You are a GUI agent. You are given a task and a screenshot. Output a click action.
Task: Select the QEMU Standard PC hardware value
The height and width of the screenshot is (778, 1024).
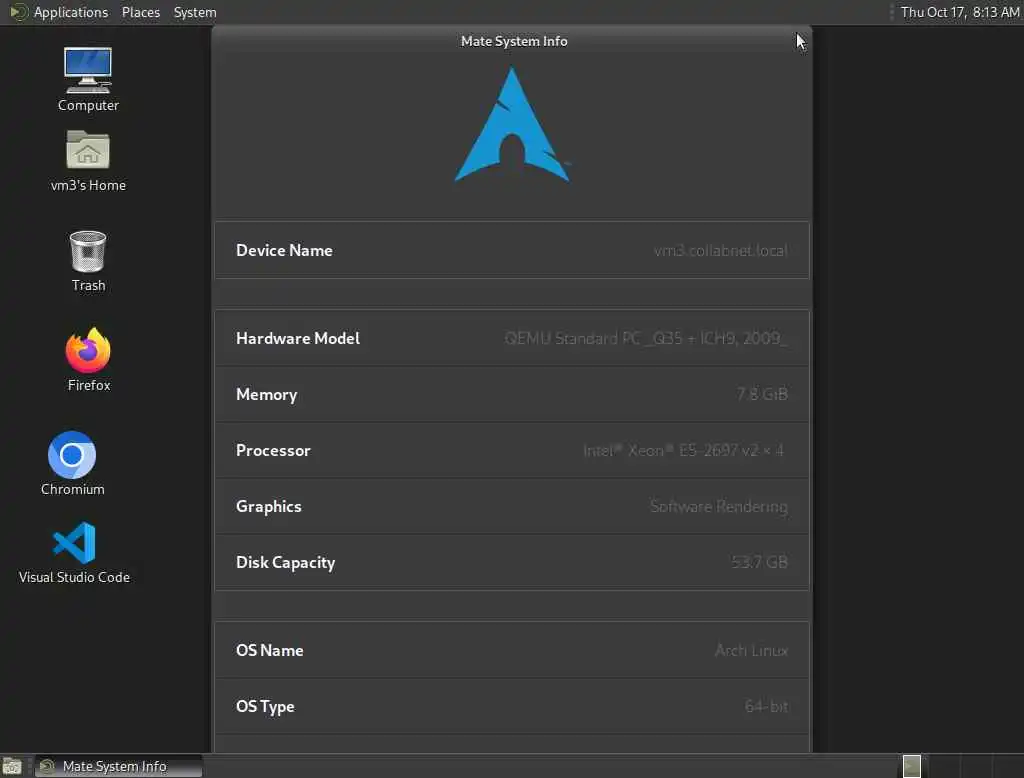[x=645, y=338]
